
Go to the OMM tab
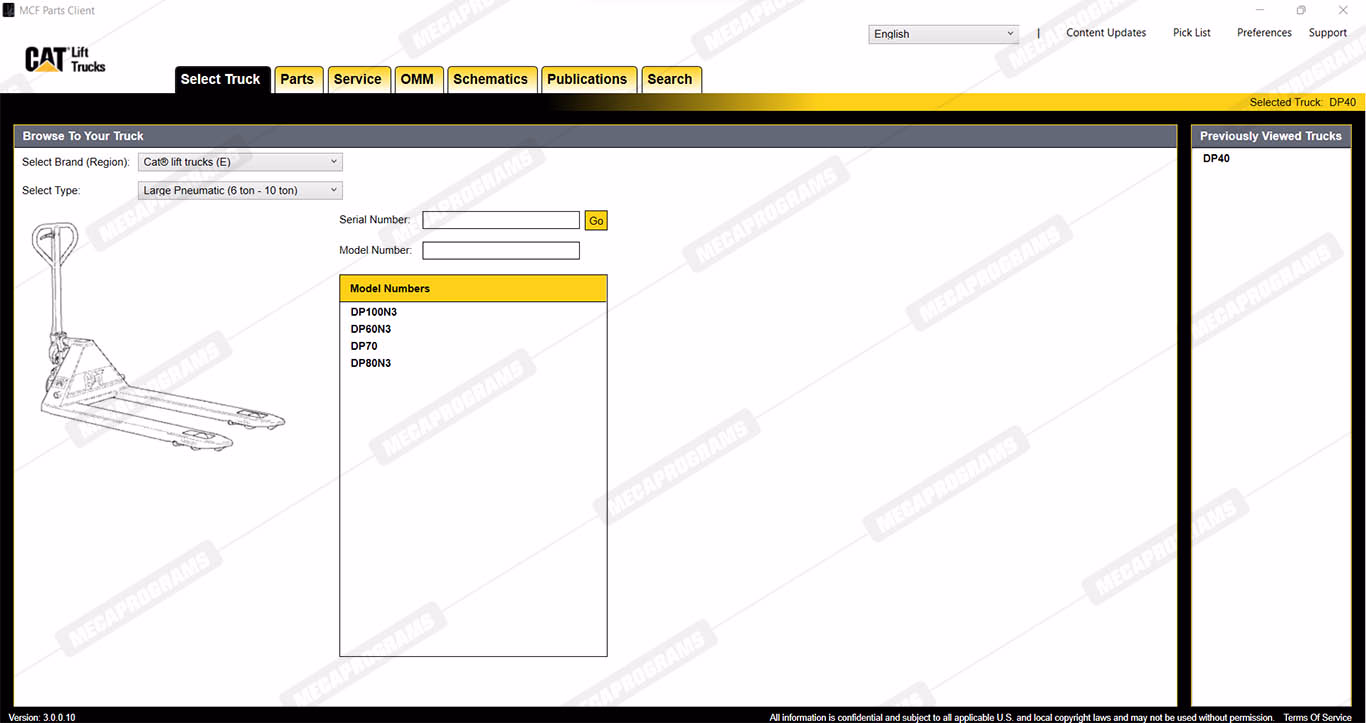pos(417,80)
